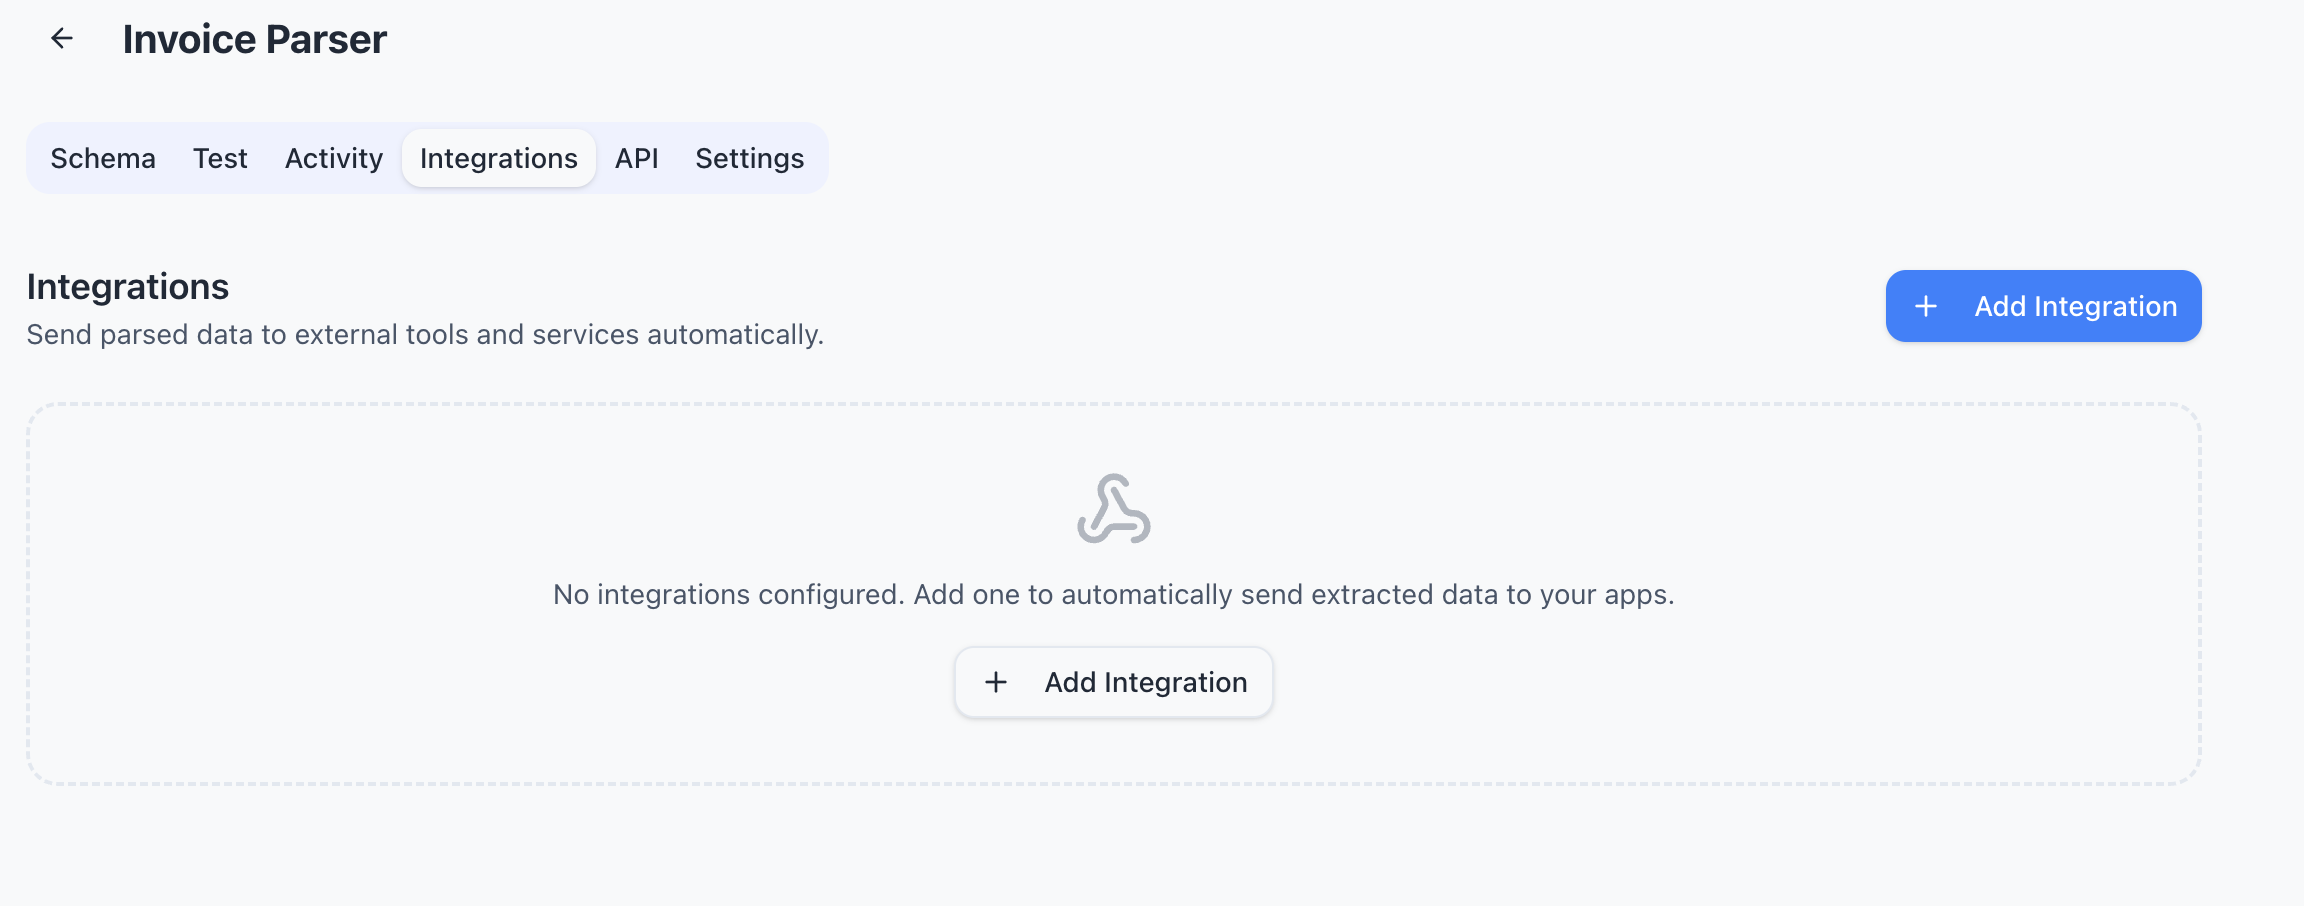
Task: Switch to the Schema tab
Action: tap(103, 157)
